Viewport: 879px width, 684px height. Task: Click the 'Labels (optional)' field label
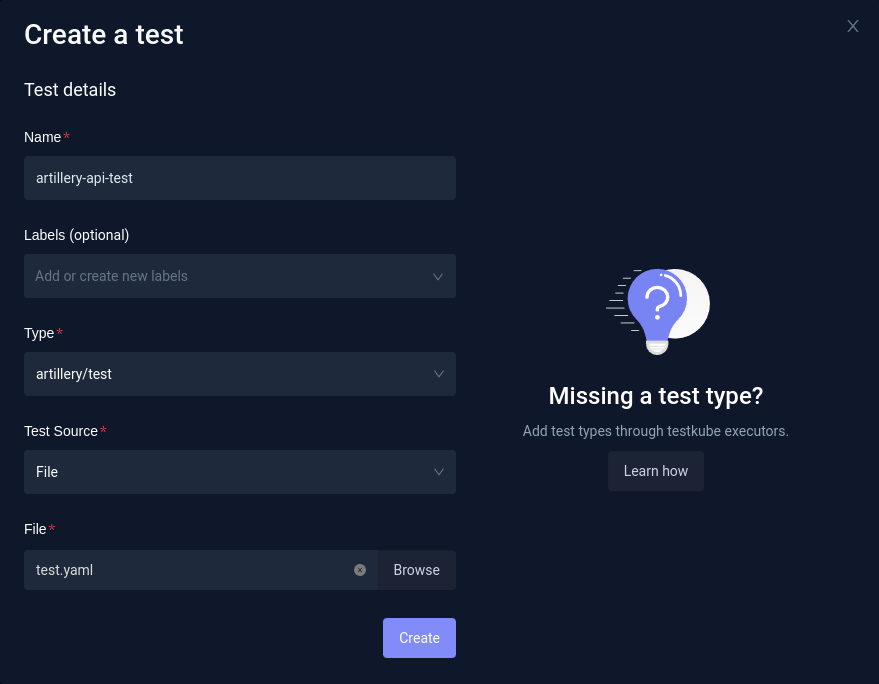click(x=77, y=235)
